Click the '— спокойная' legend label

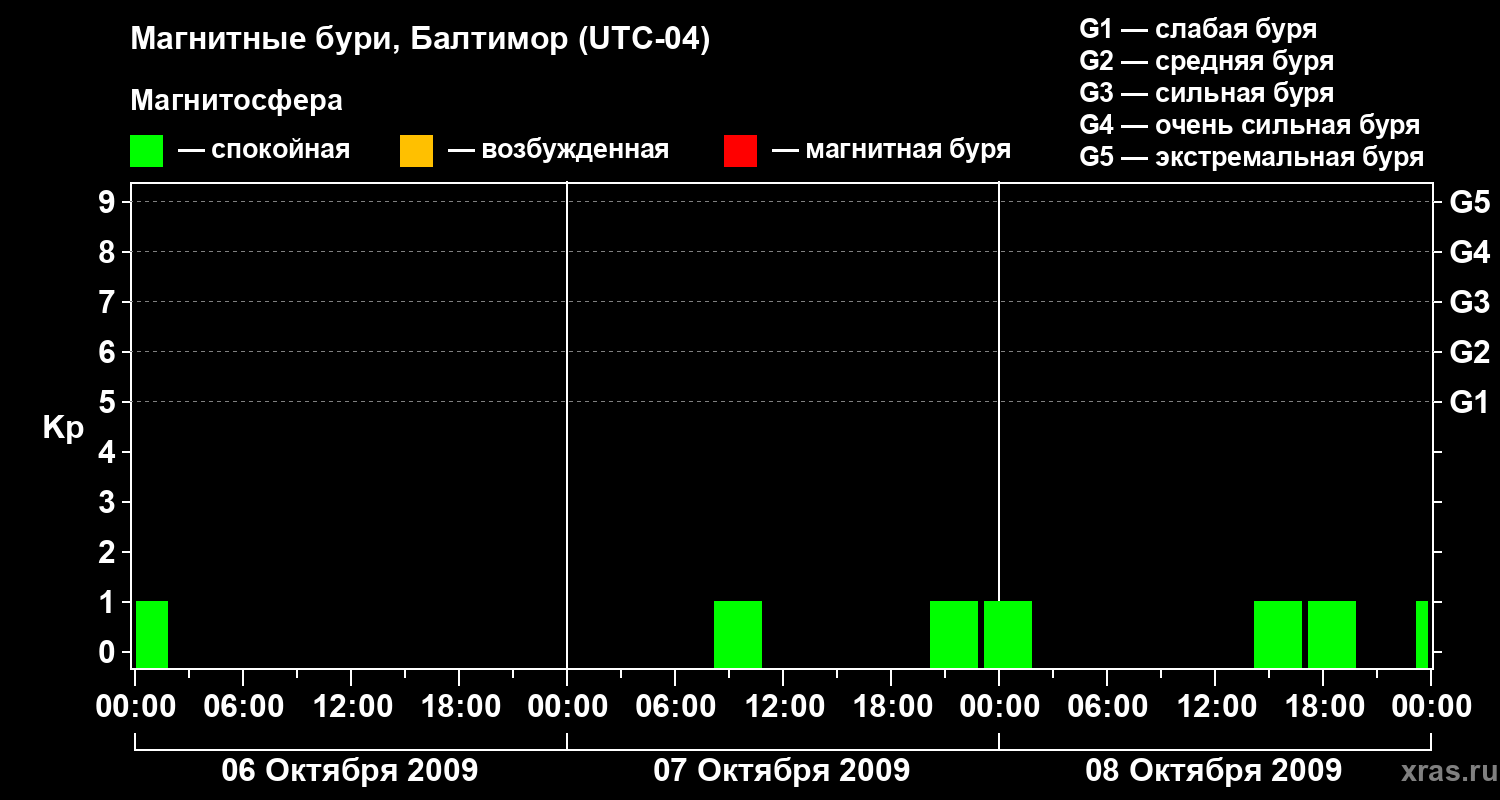(x=264, y=151)
